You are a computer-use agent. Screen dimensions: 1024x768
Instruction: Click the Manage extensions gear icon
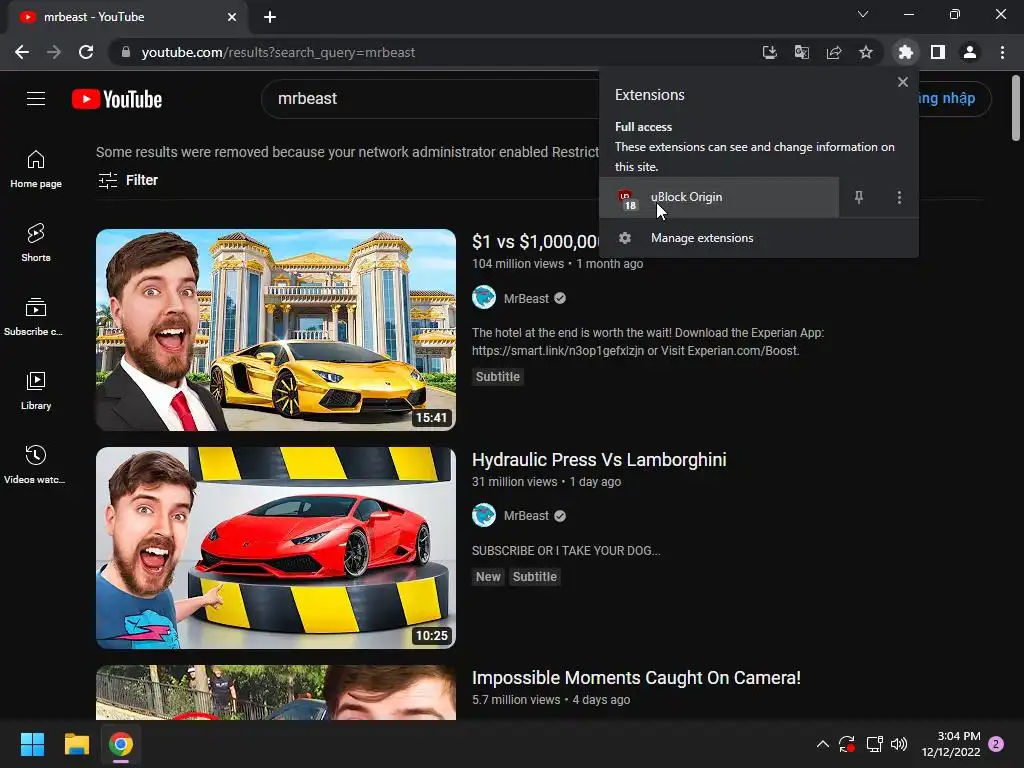tap(625, 238)
